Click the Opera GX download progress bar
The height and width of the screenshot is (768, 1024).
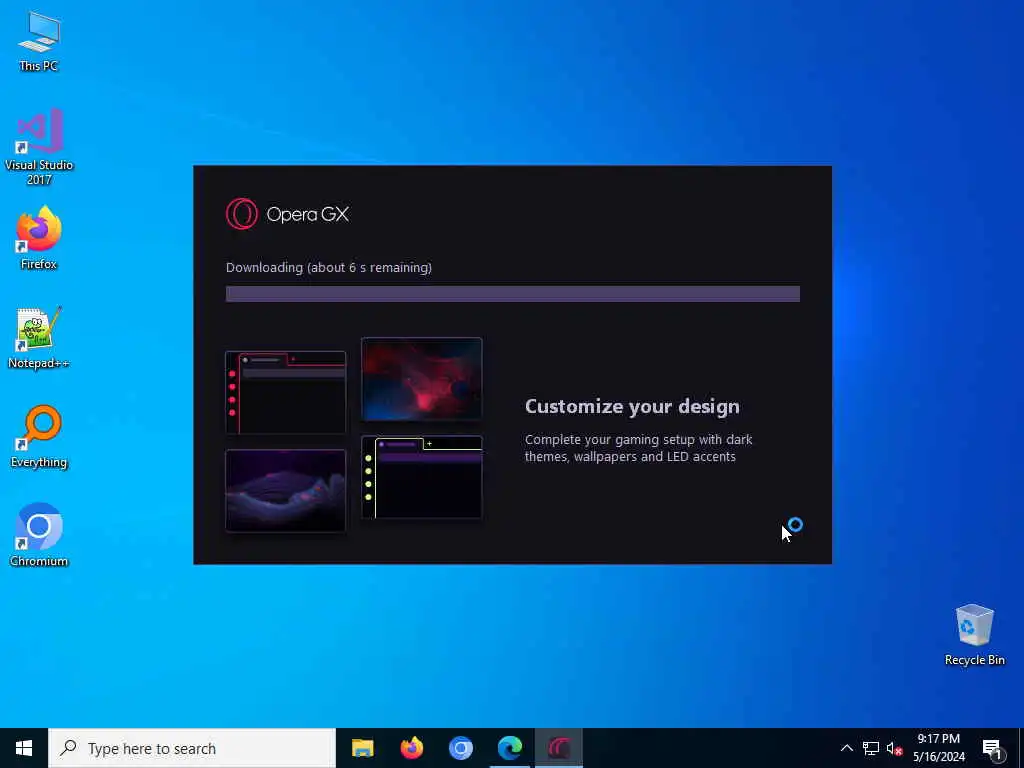click(513, 294)
